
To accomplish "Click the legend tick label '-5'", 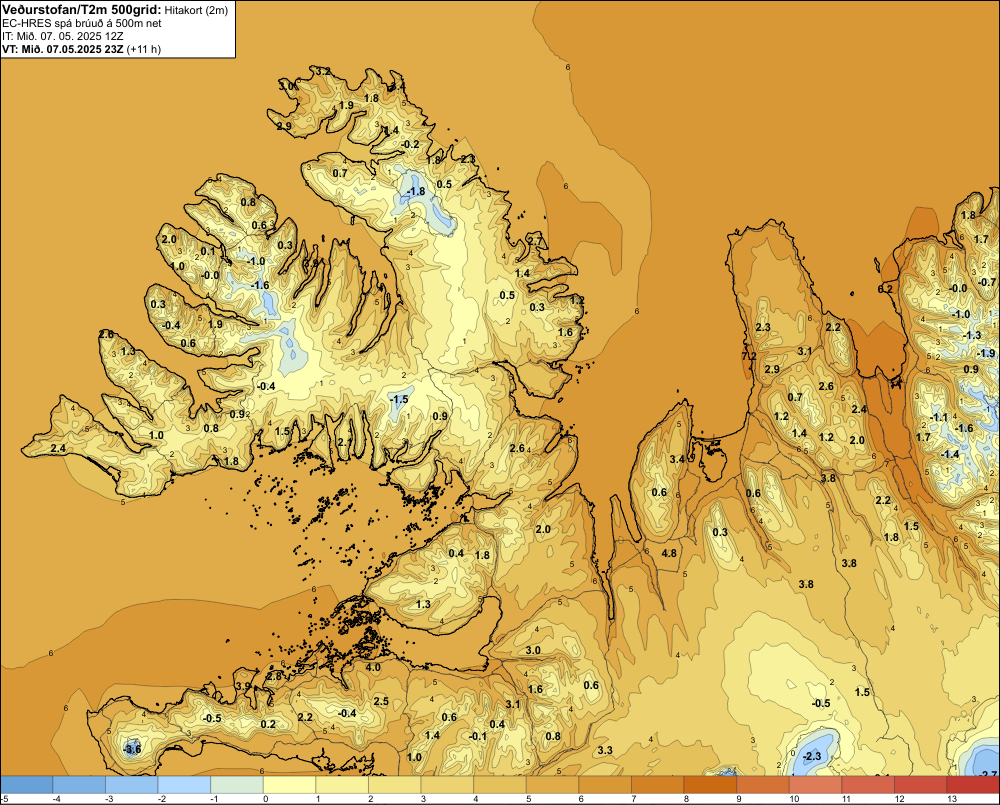I will [x=5, y=799].
